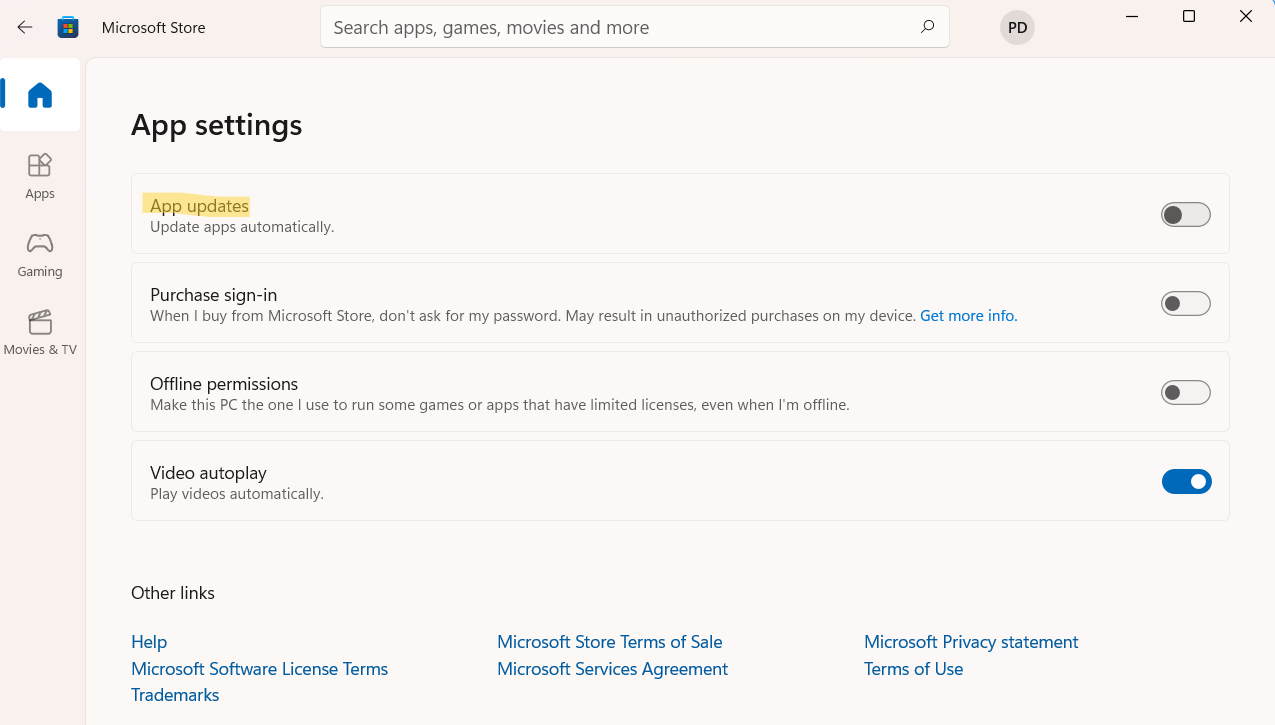Open Movies & TV sidebar section

(x=40, y=333)
